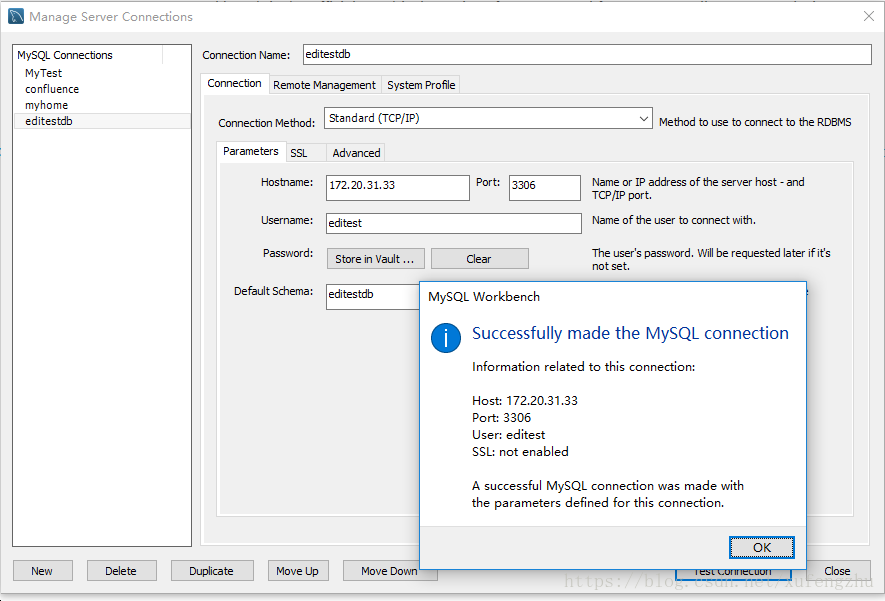Click 'Method to use to connect to the RDBMS'
The width and height of the screenshot is (885, 601).
755,122
